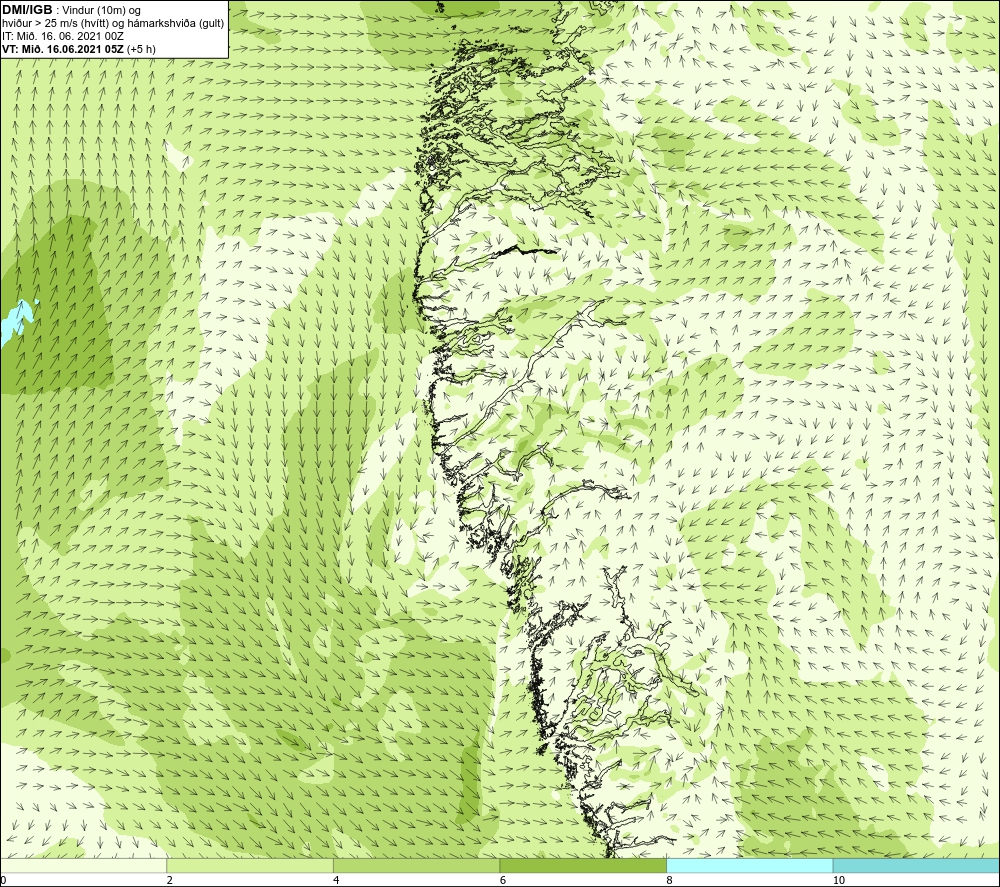Click the '8' label on the color scale
1000x887 pixels.
coord(670,880)
